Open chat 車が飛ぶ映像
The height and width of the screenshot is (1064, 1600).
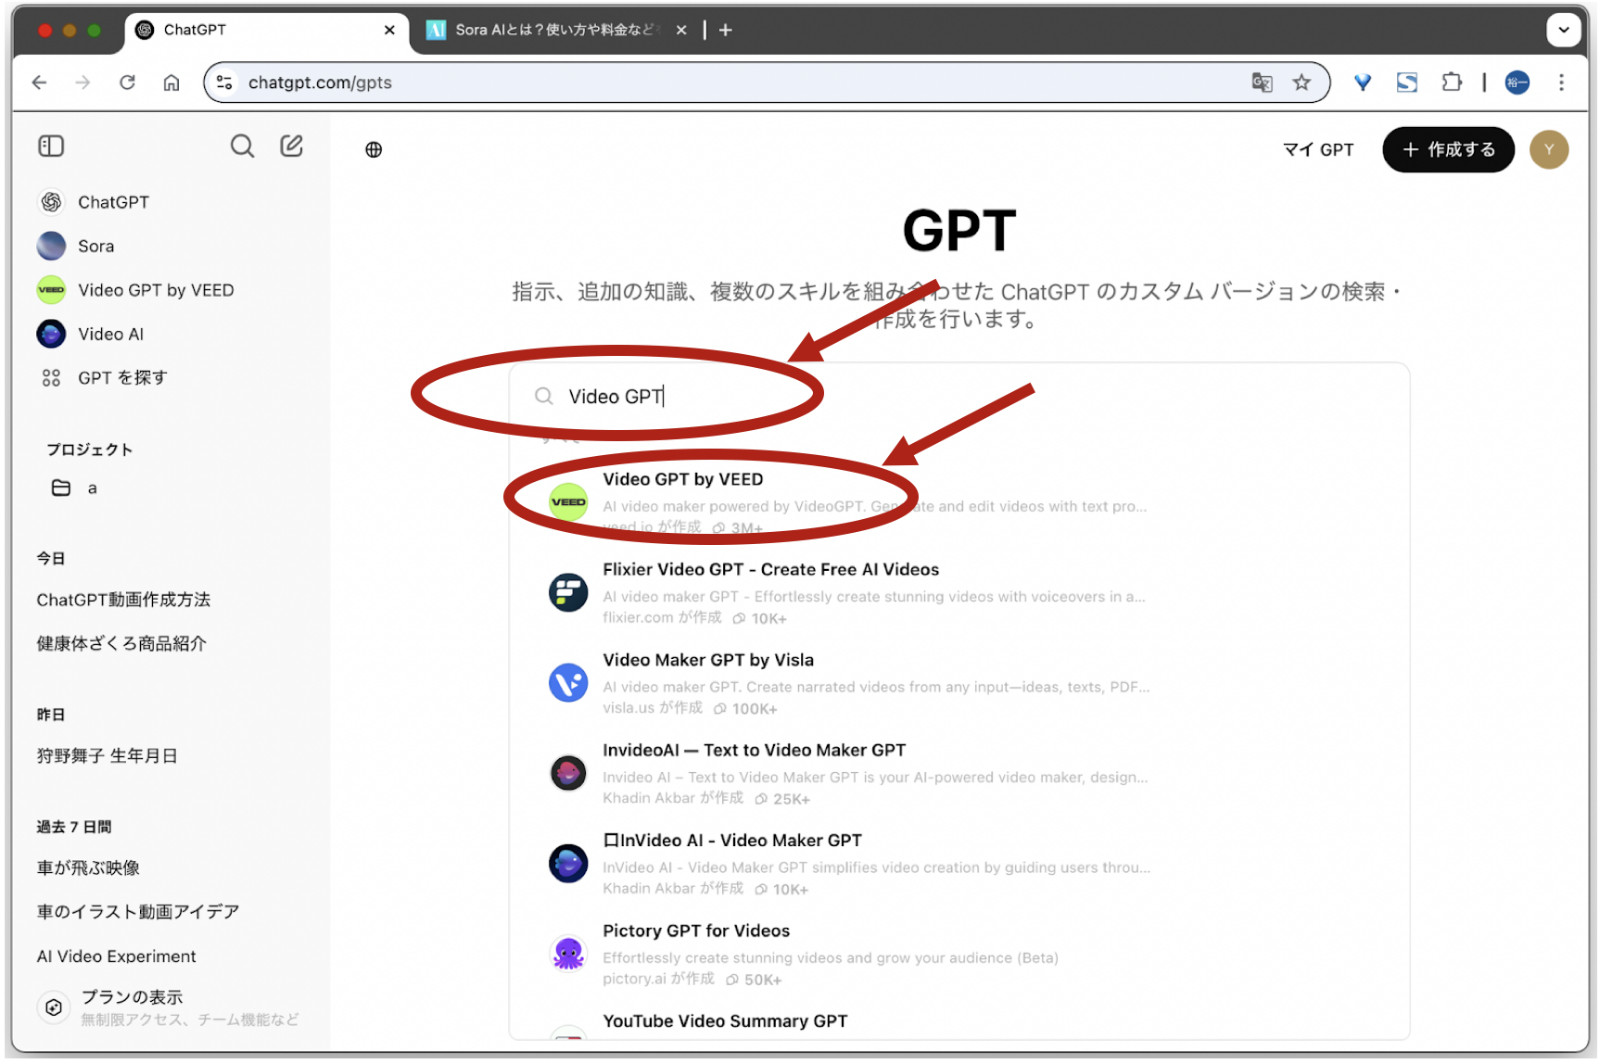point(88,868)
